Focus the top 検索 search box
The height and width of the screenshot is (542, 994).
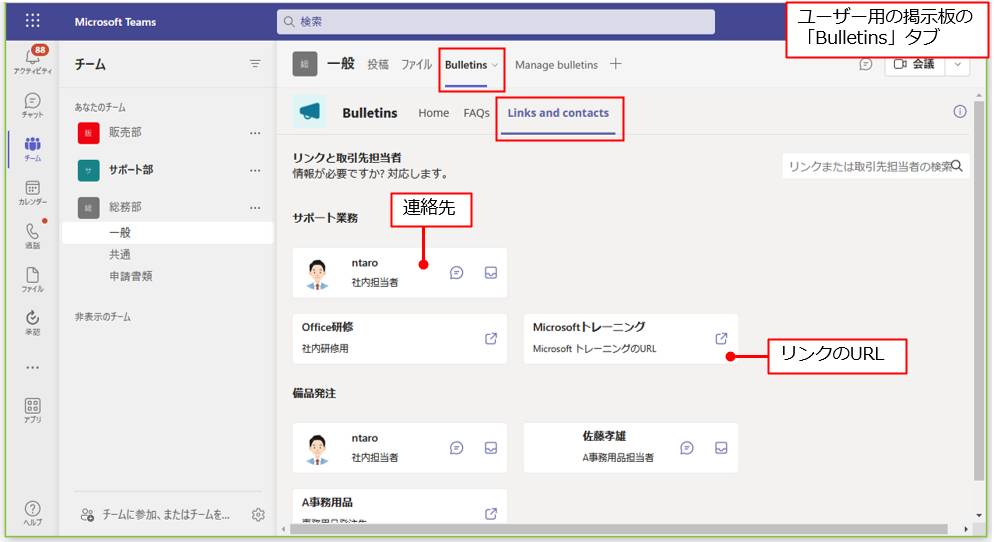tap(496, 22)
